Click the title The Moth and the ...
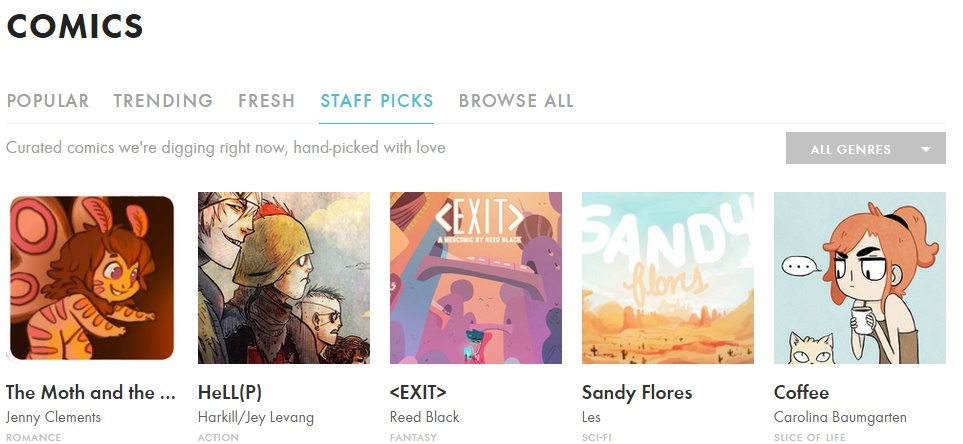Image resolution: width=963 pixels, height=444 pixels. click(x=91, y=392)
